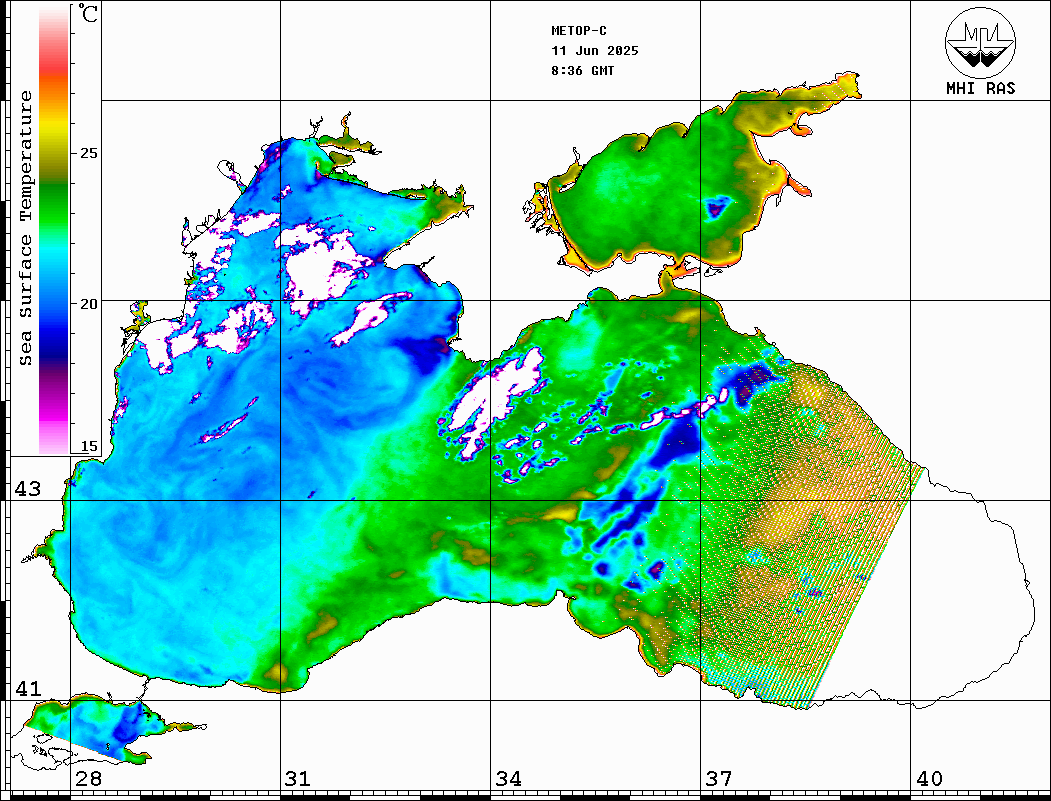Click longitude label 31

click(x=298, y=779)
